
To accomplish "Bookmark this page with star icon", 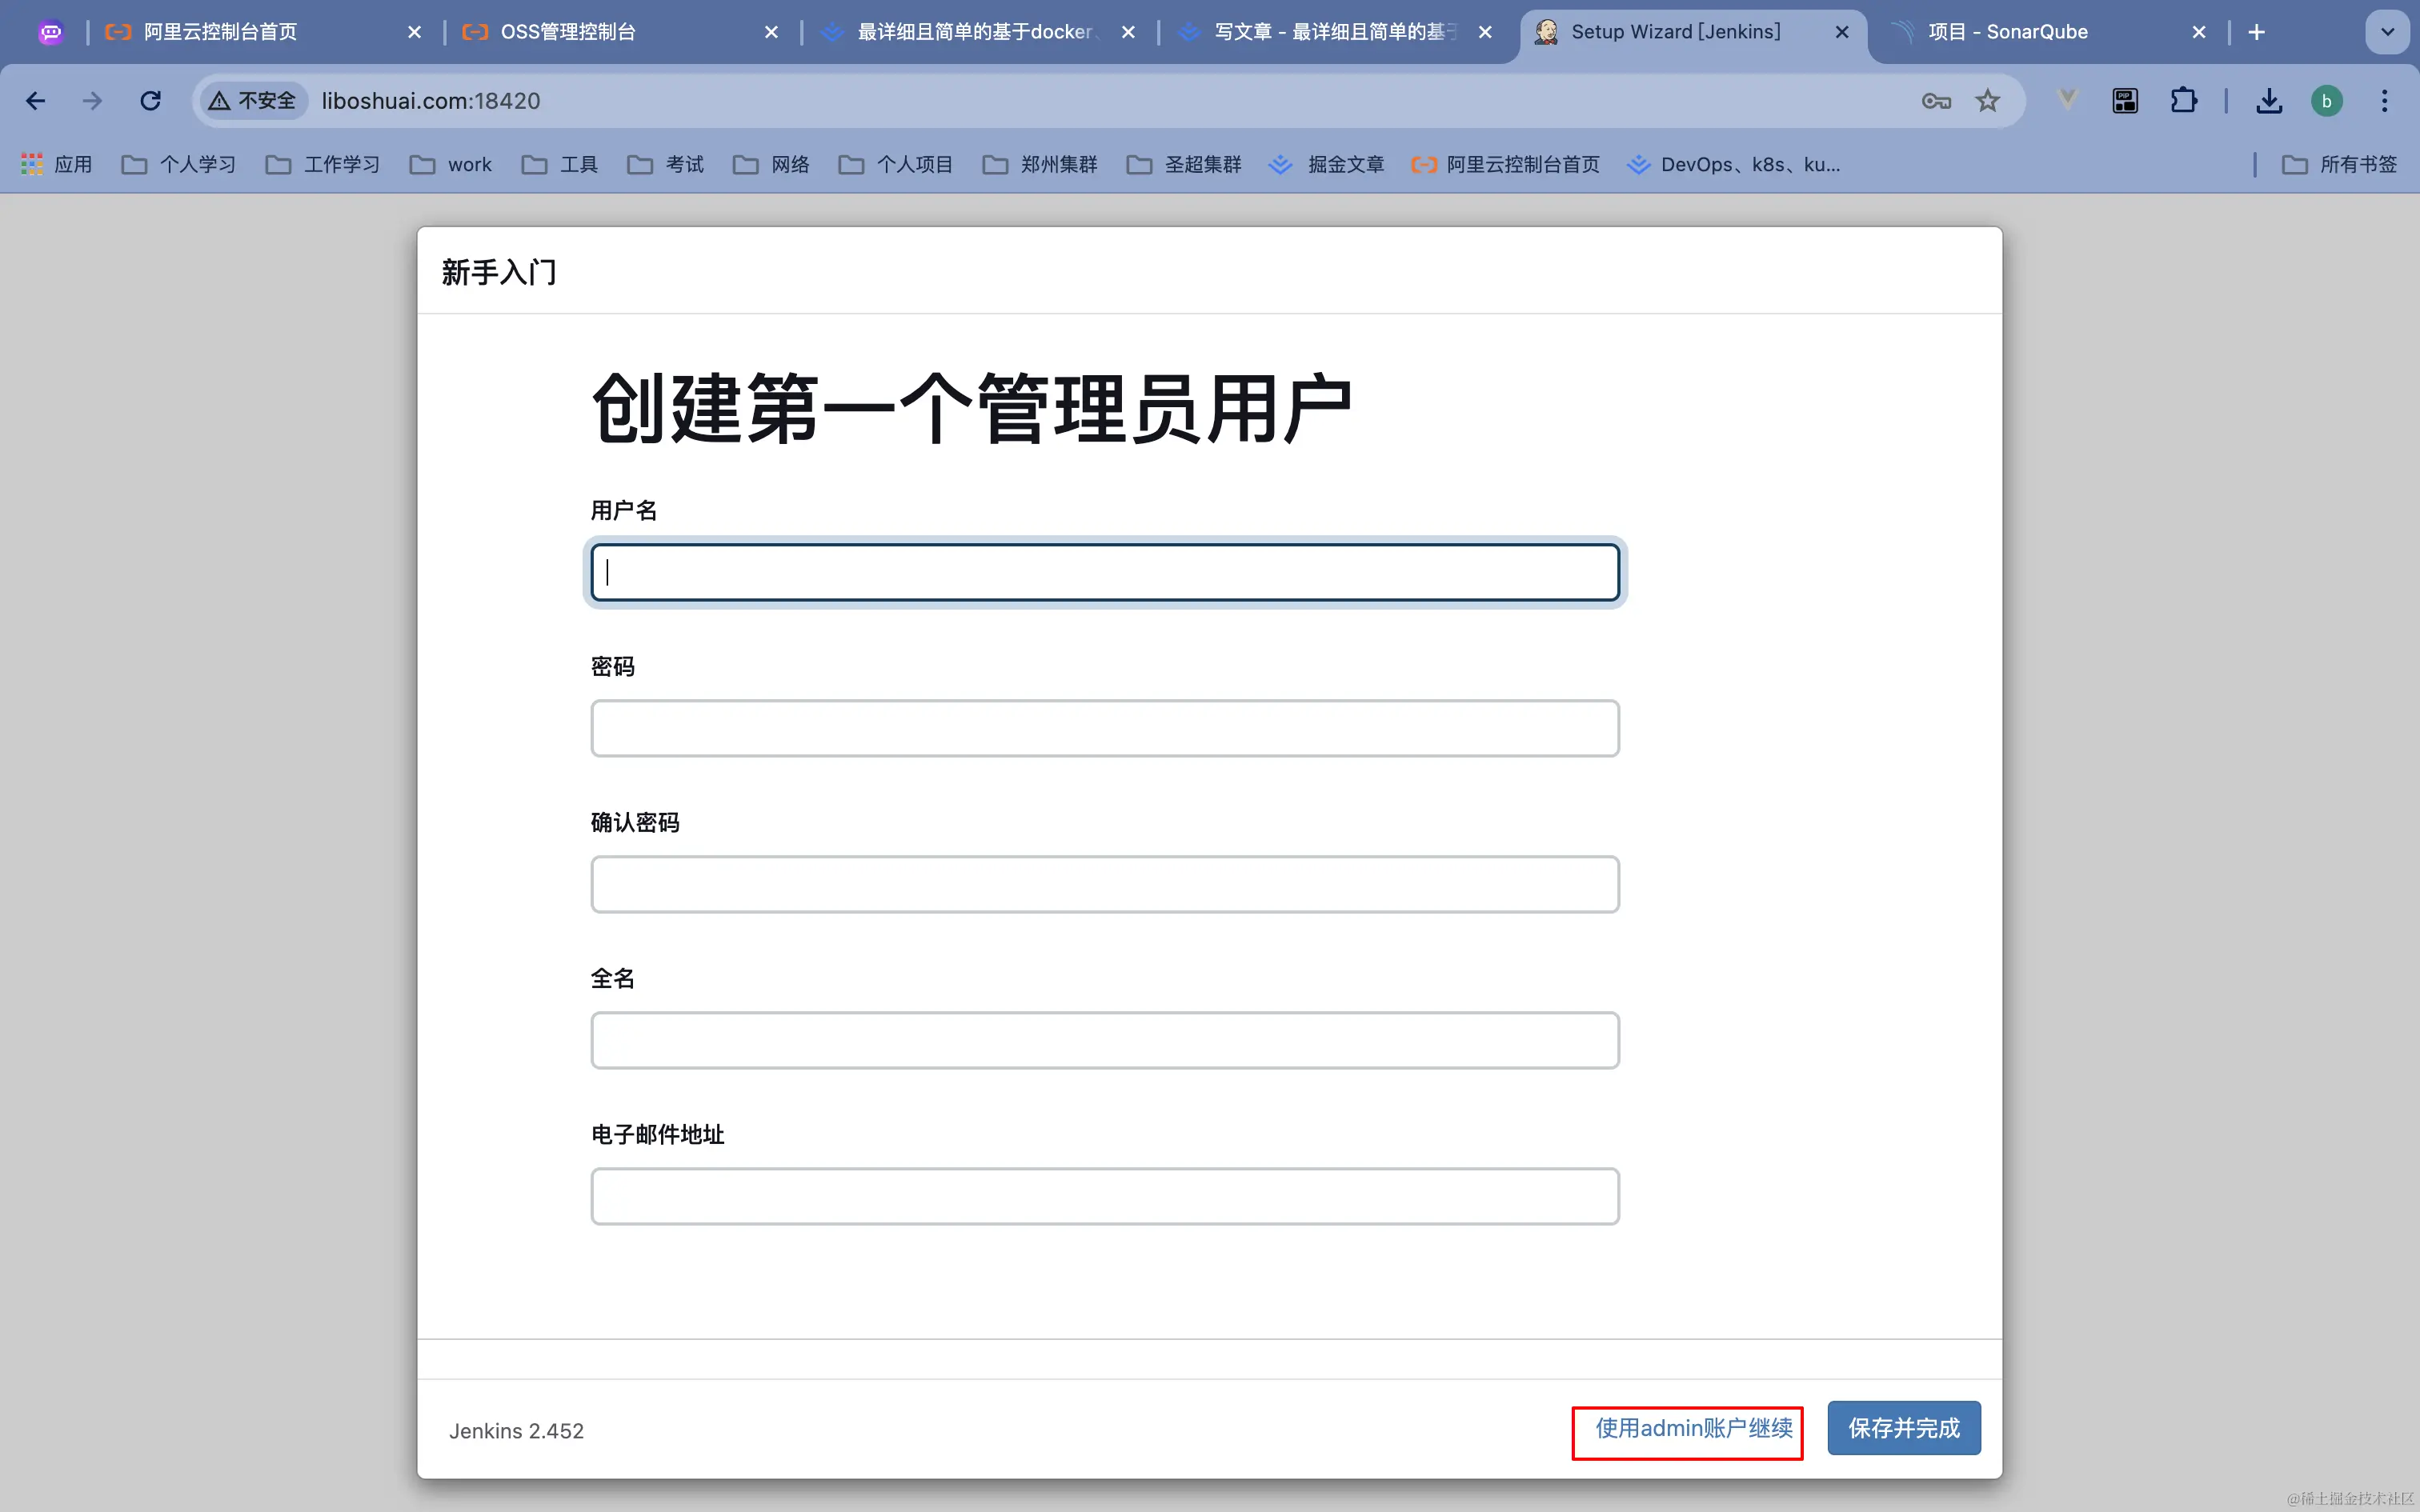I will coord(1987,101).
